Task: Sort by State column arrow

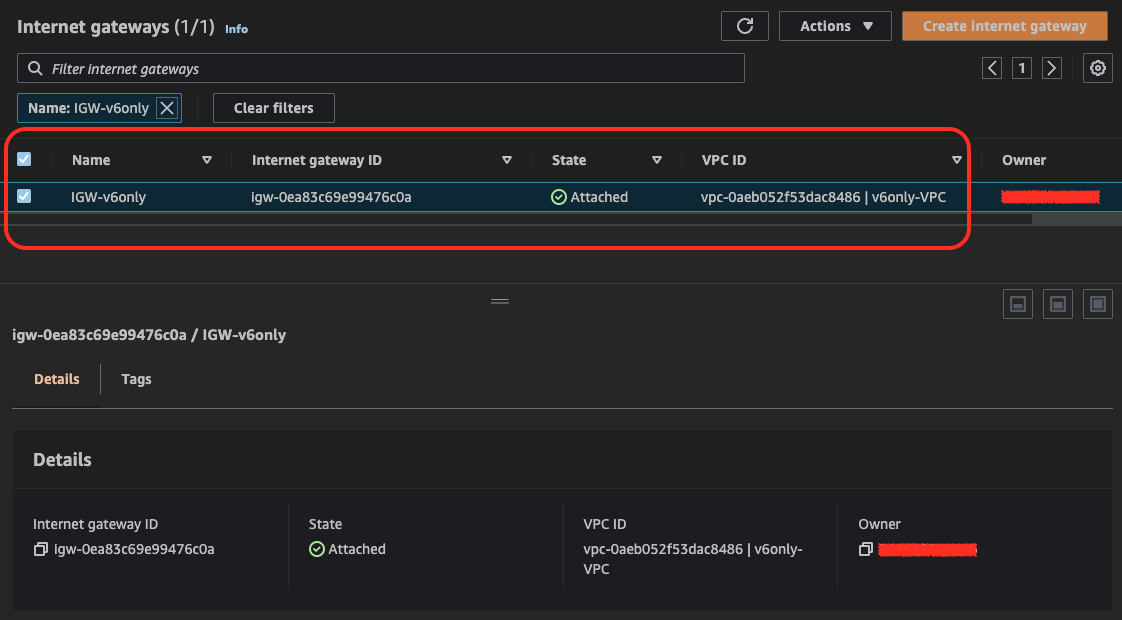Action: 657,160
